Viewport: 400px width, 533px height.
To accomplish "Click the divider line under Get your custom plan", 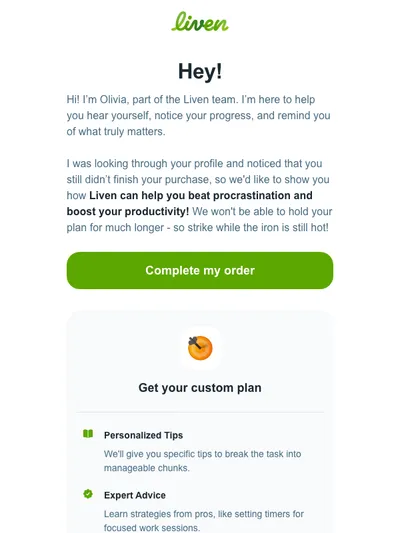I will click(200, 412).
